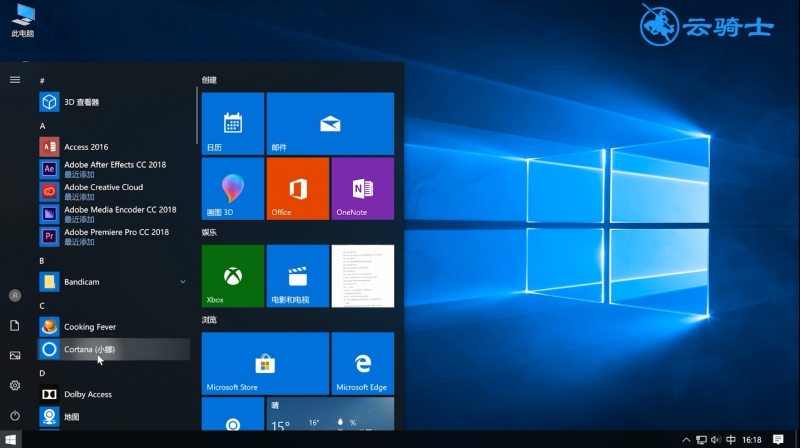Open the Action Center notification icon
Viewport: 800px width, 448px height.
(778, 439)
